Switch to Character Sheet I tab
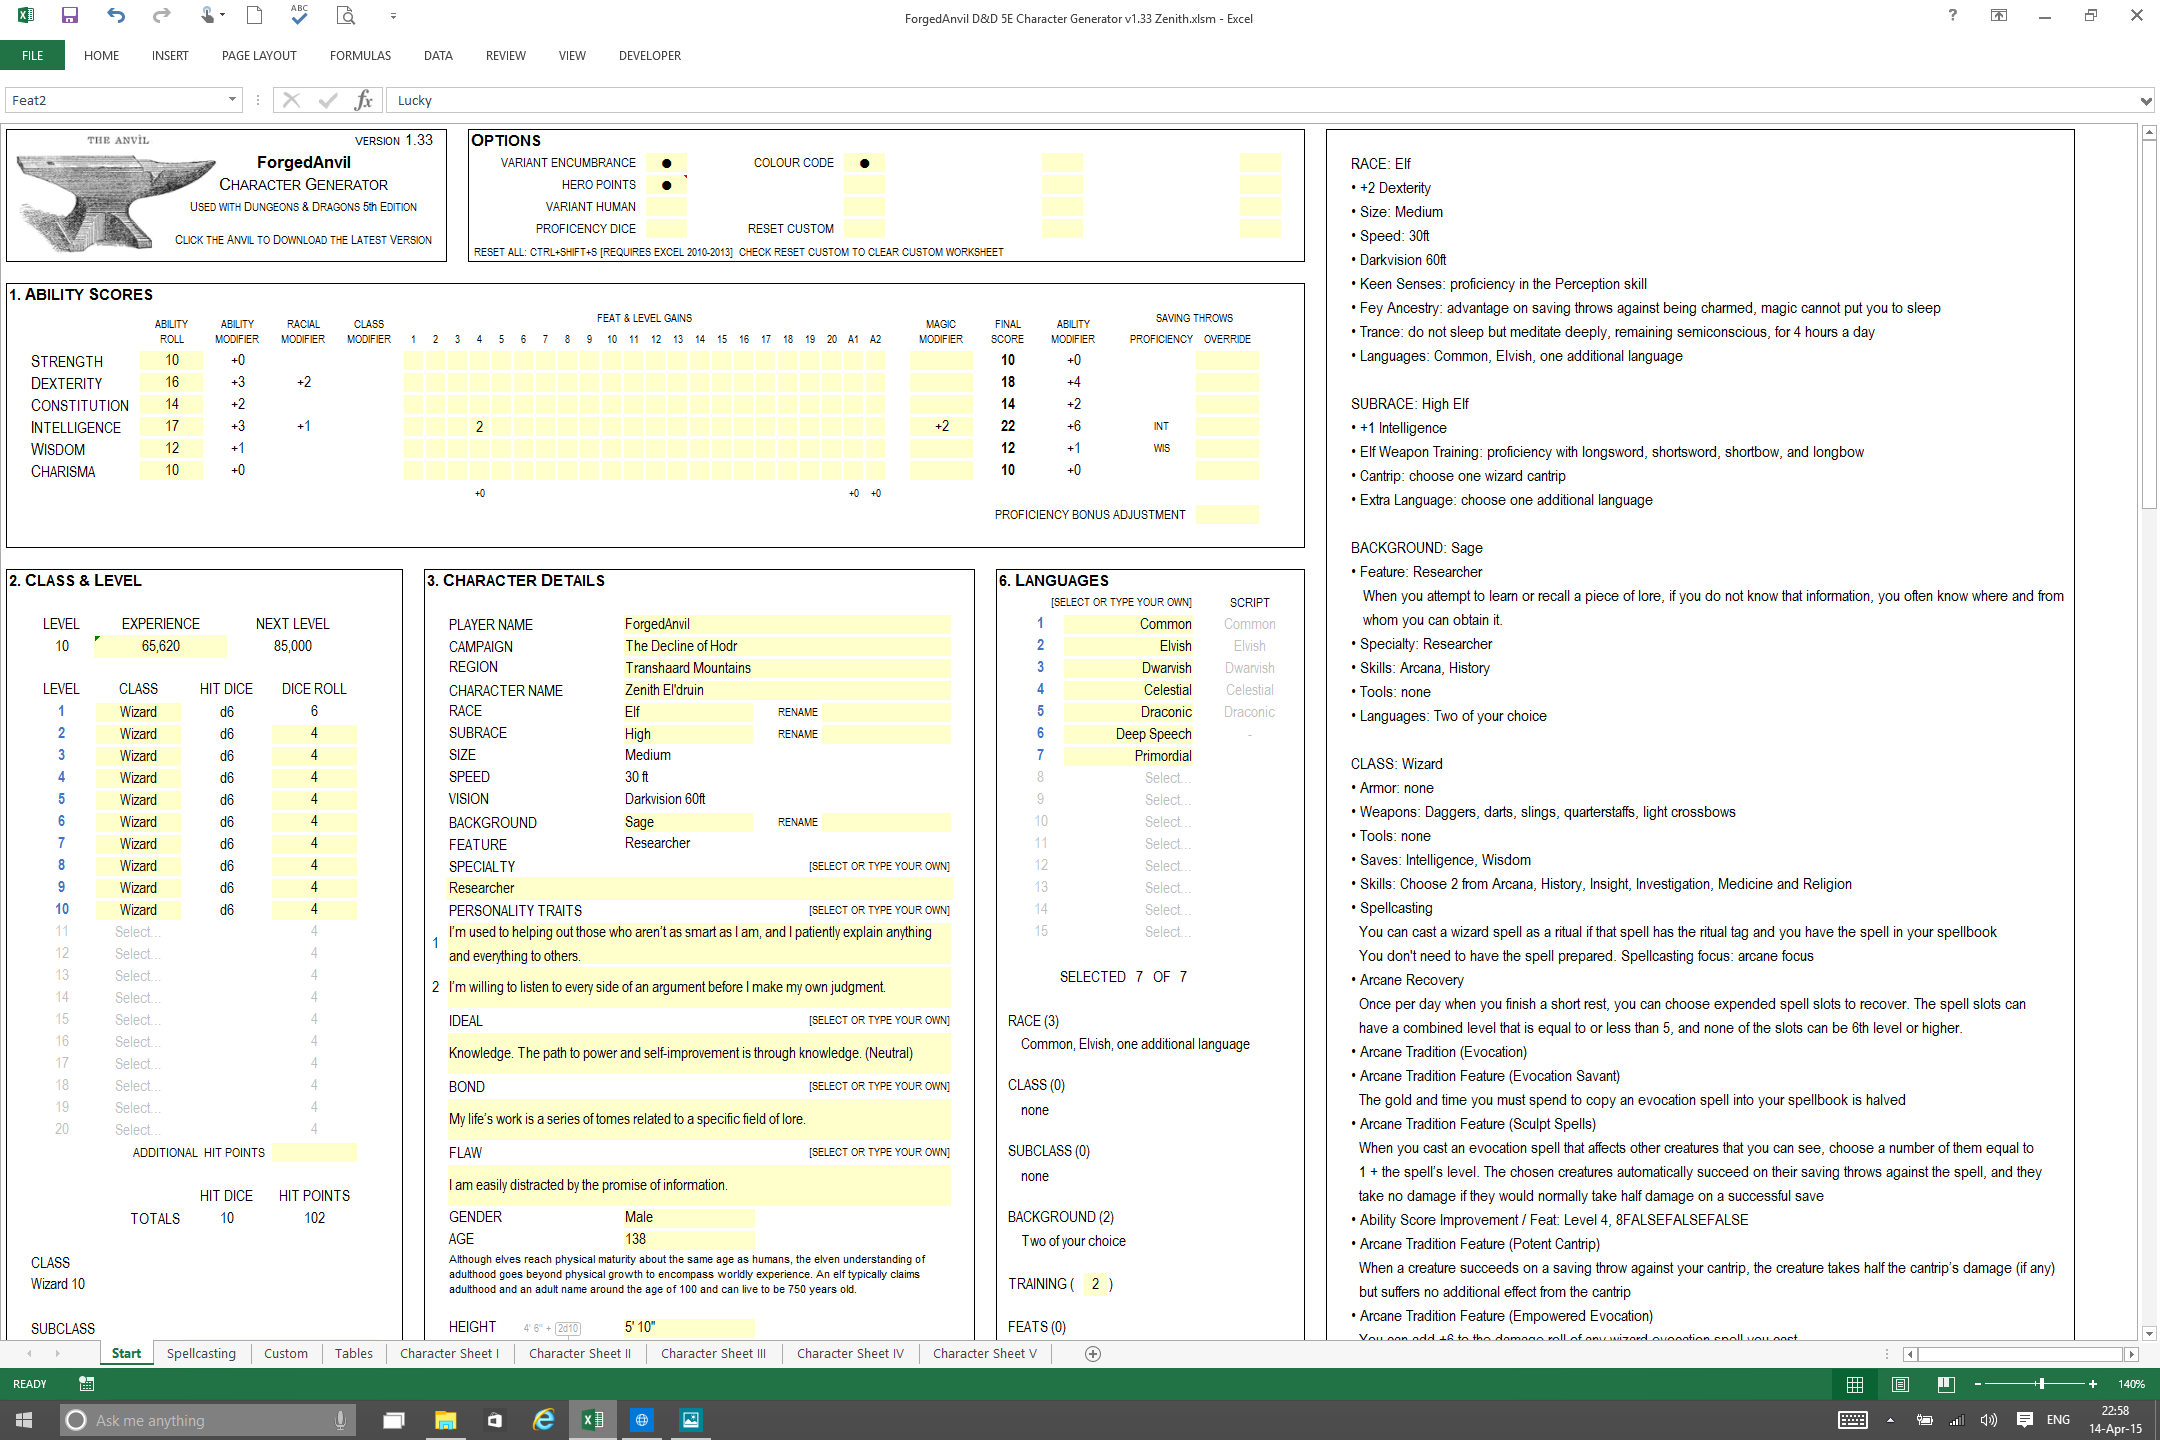The image size is (2160, 1440). 449,1354
